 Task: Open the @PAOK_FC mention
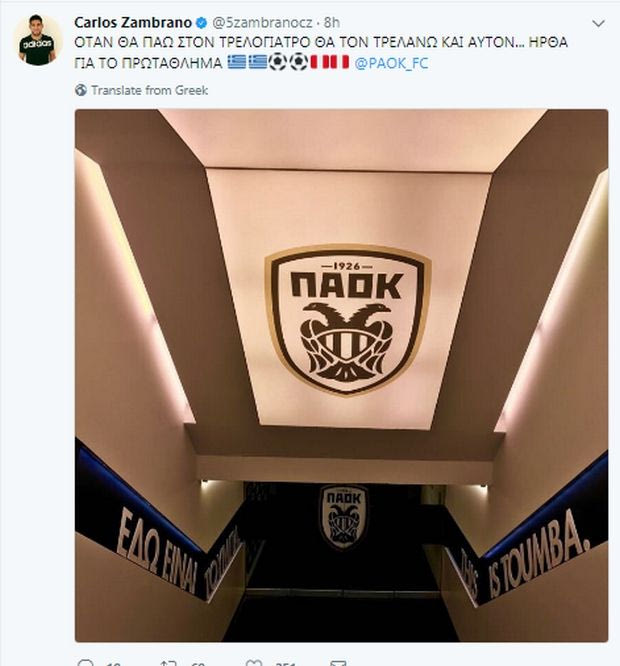(391, 63)
